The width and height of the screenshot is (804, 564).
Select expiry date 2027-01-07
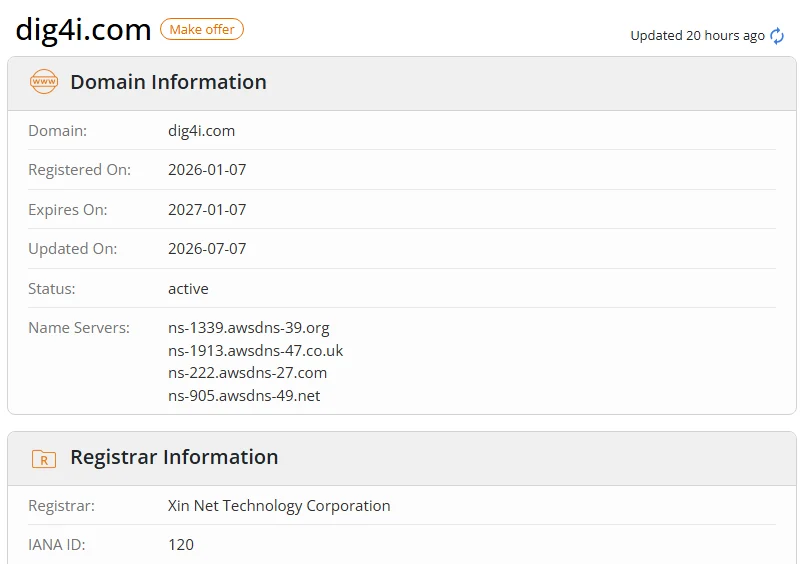click(207, 210)
